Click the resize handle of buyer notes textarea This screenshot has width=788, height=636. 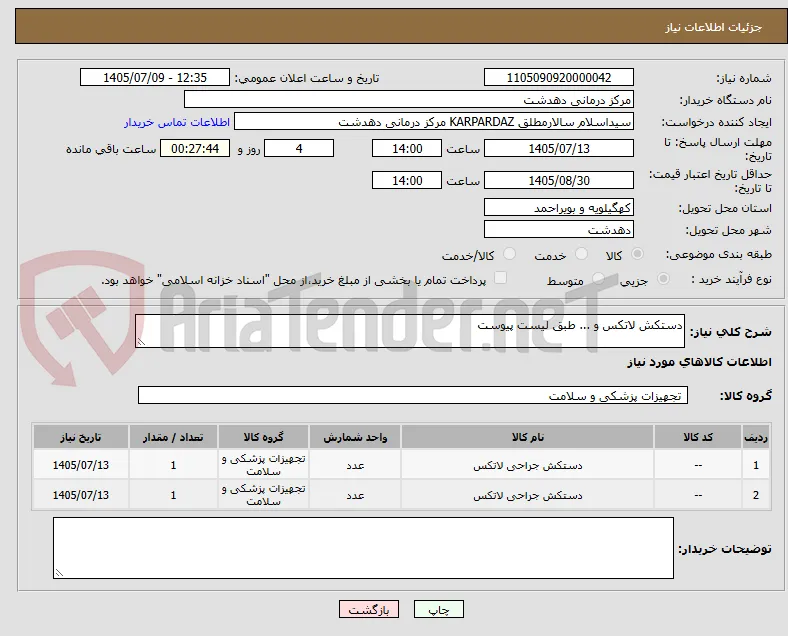(x=59, y=573)
